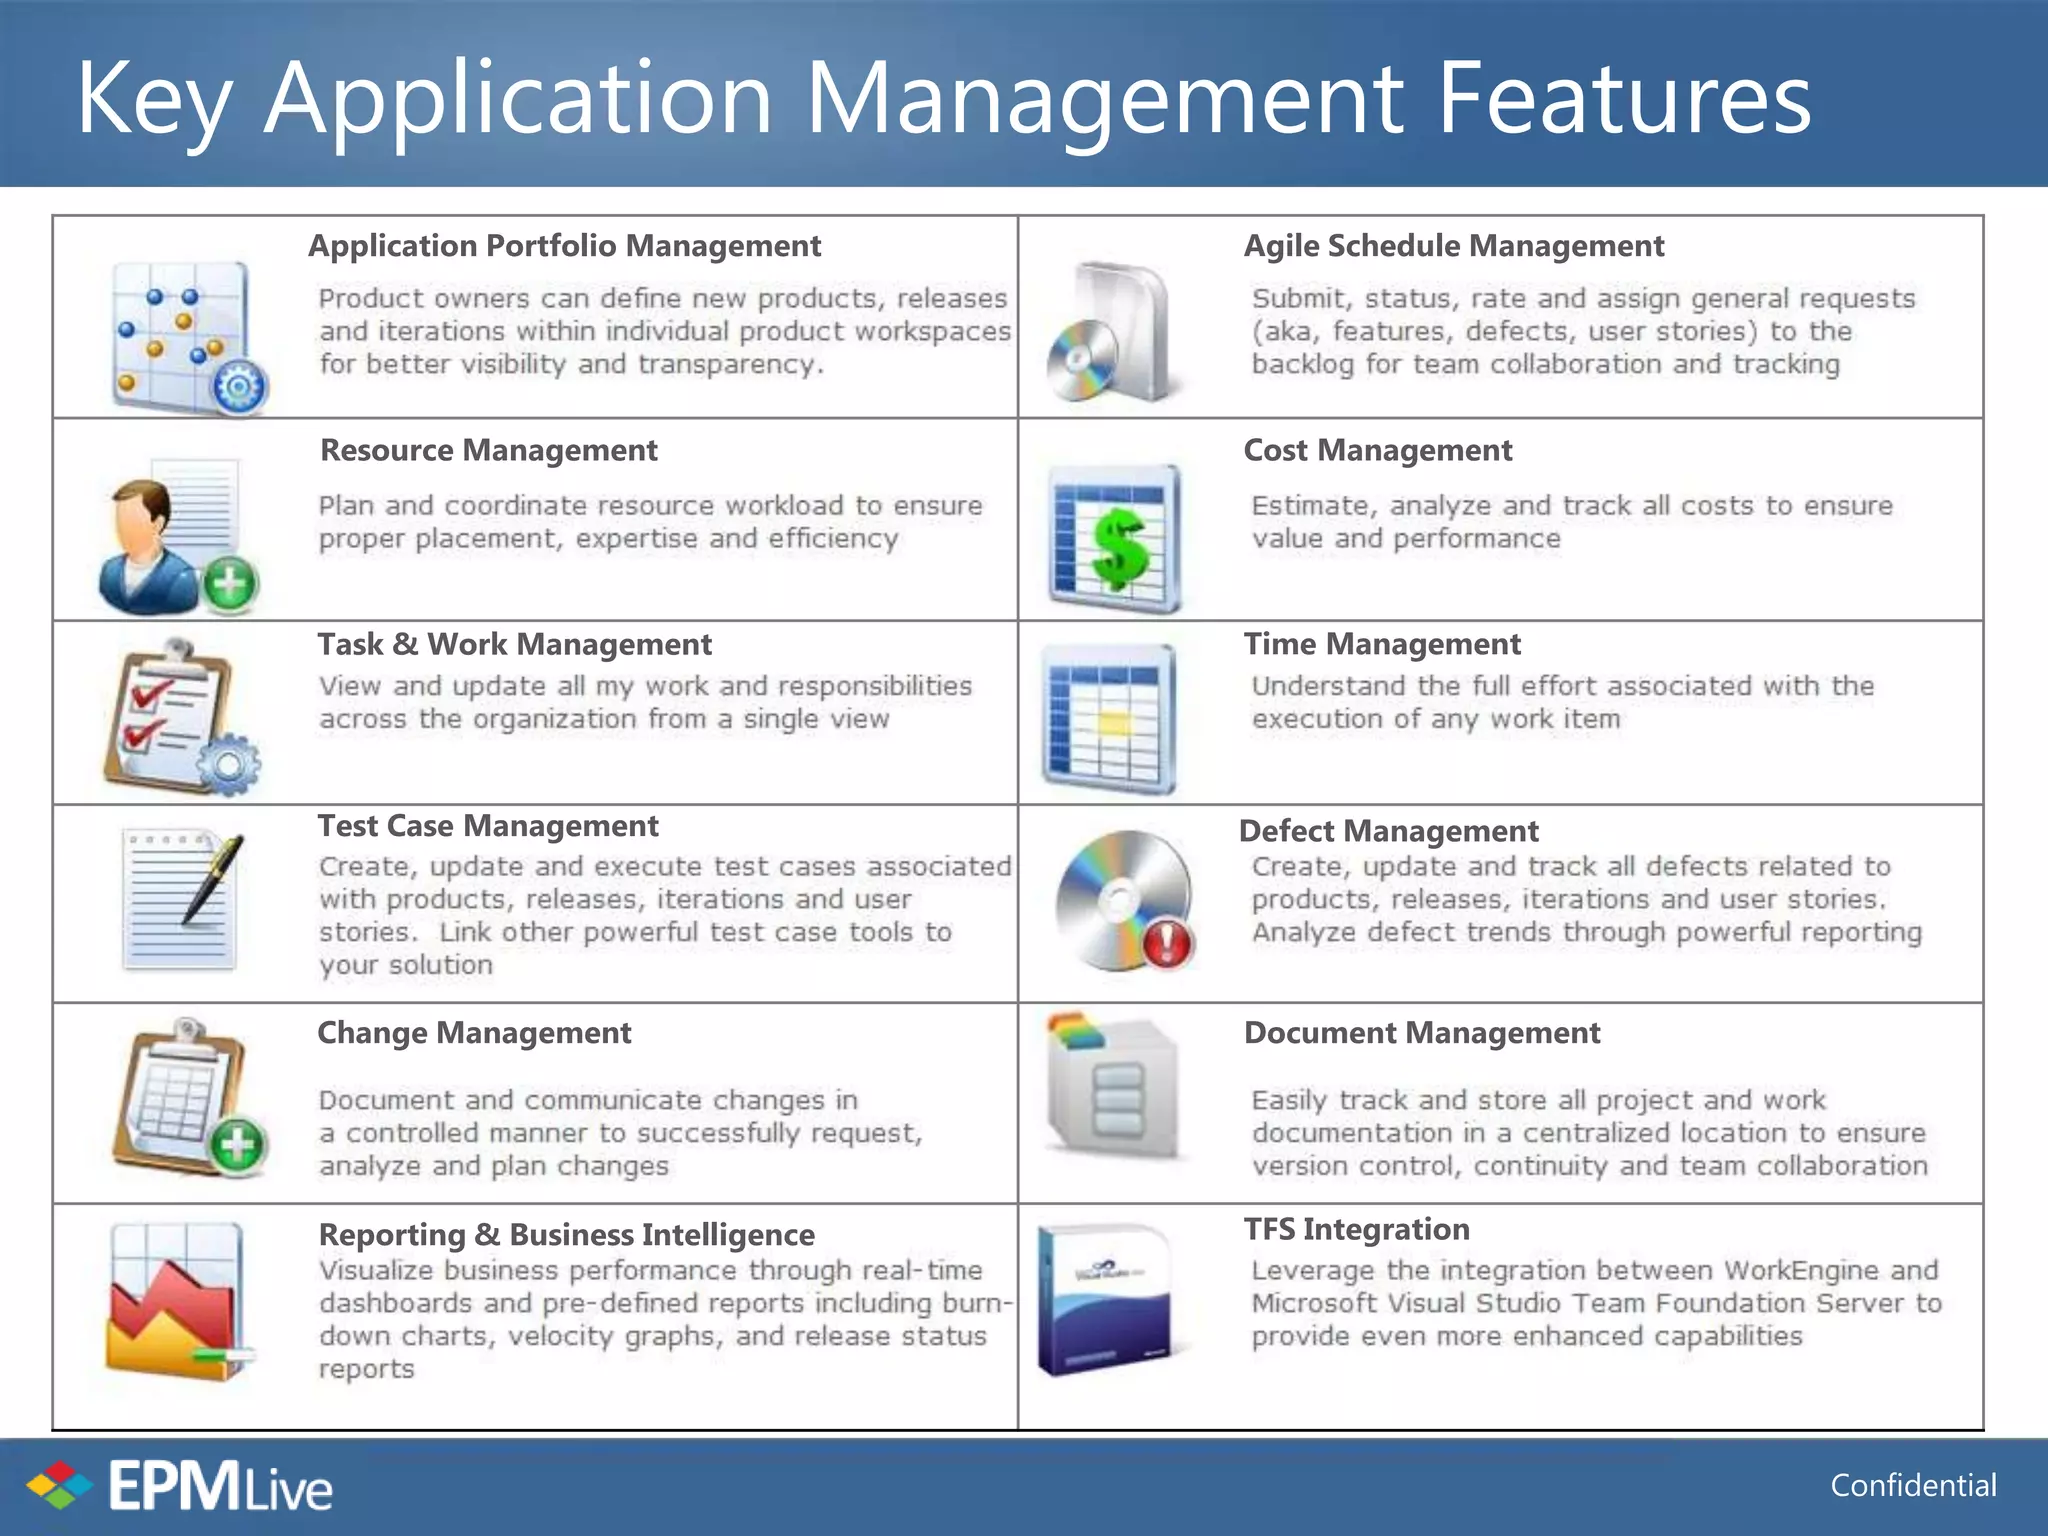Click the Time Management calendar sheet icon
Screen dimensions: 2048x1536
pos(1109,718)
